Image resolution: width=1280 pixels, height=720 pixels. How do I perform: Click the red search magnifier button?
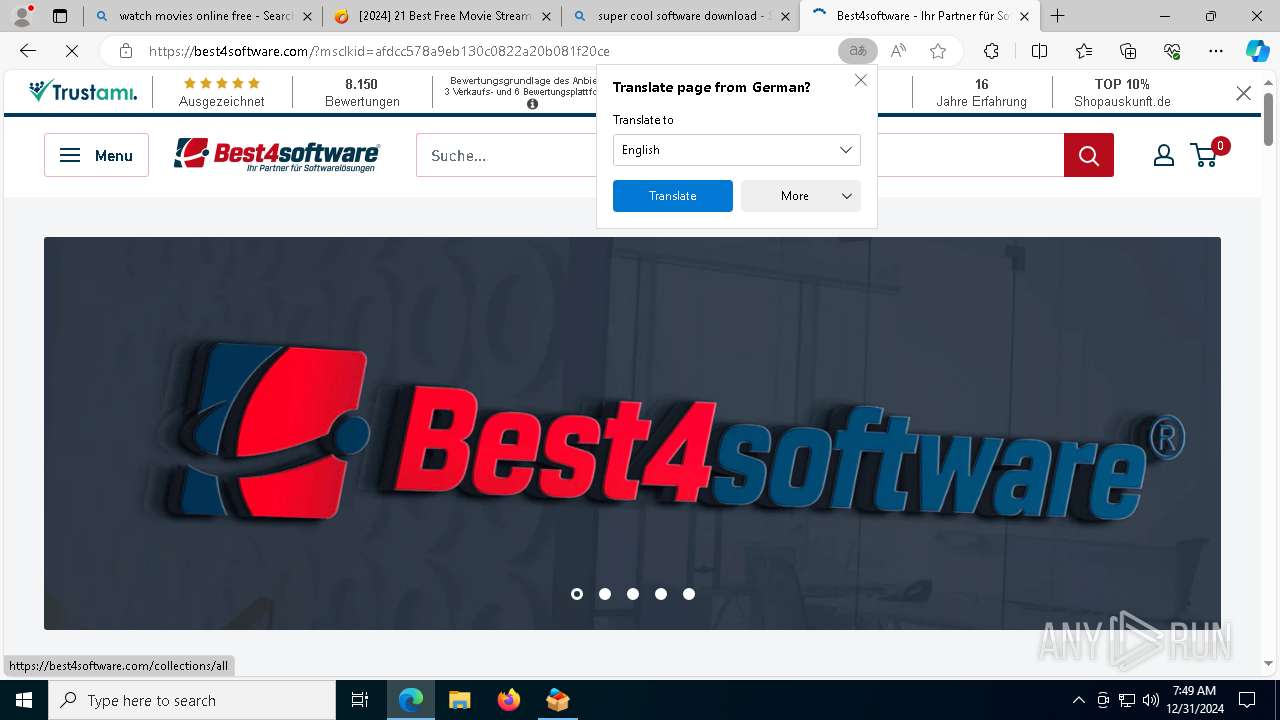1089,155
